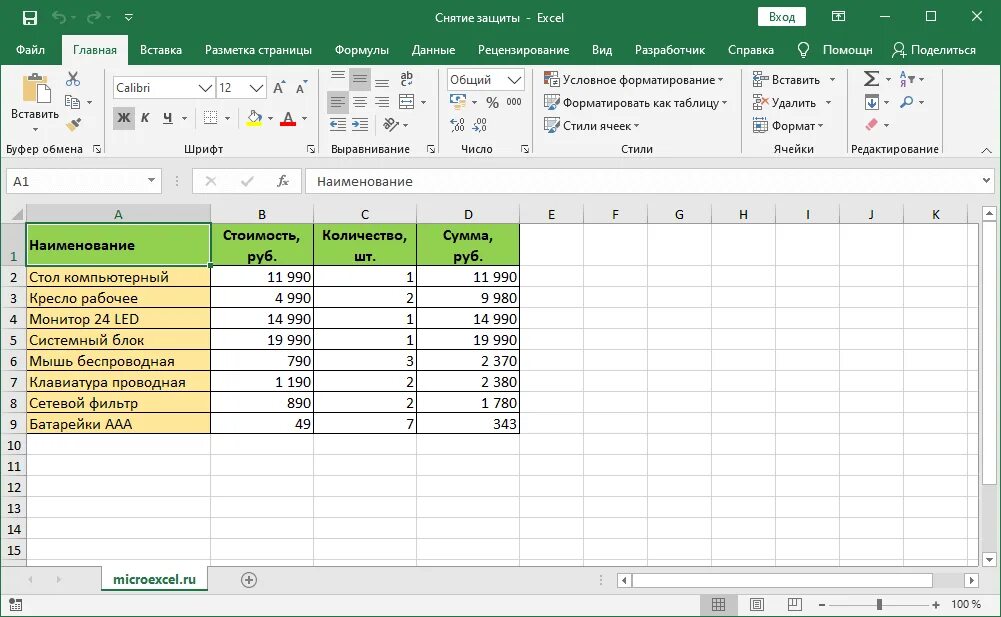Expand the formula bar chevron
The height and width of the screenshot is (617, 1001).
[x=986, y=181]
